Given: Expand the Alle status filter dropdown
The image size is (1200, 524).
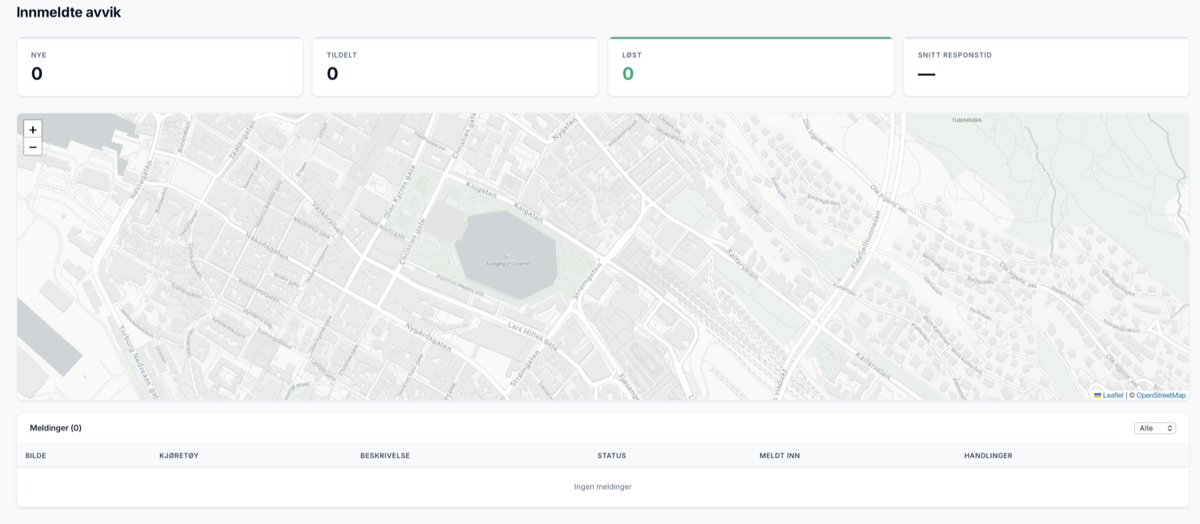Looking at the screenshot, I should tap(1155, 428).
